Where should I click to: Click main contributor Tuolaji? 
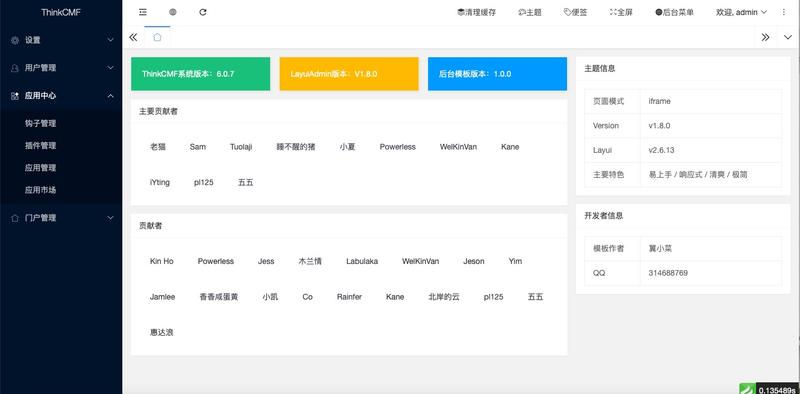pos(241,147)
